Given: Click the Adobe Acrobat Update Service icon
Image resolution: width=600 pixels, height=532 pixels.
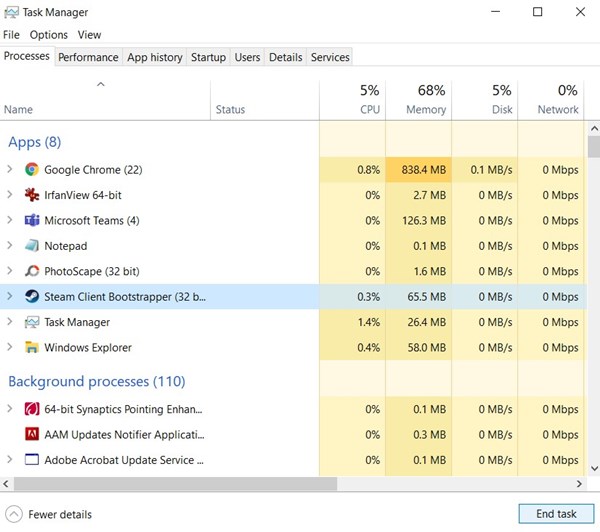Looking at the screenshot, I should tap(32, 459).
